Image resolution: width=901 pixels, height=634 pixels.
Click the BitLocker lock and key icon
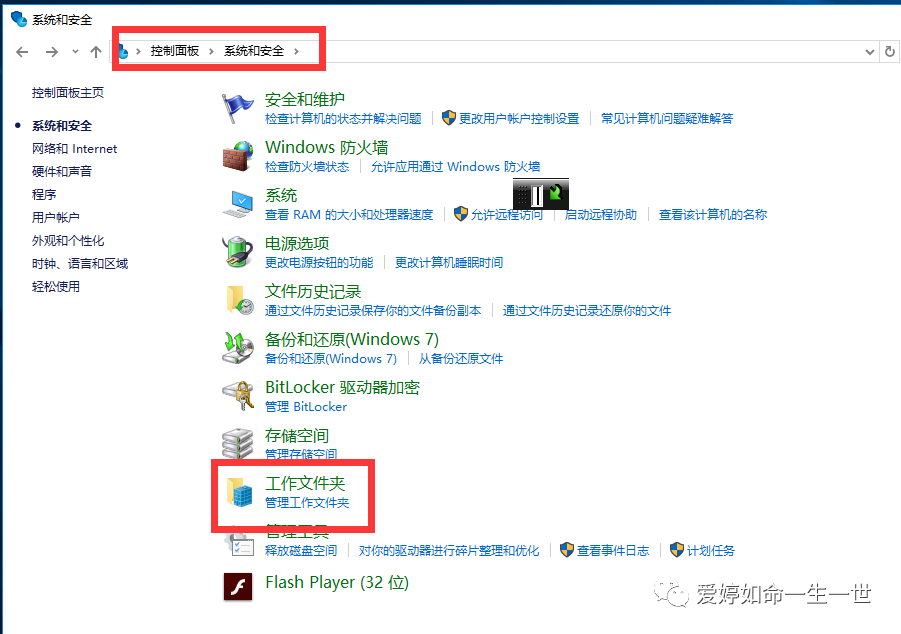(238, 395)
